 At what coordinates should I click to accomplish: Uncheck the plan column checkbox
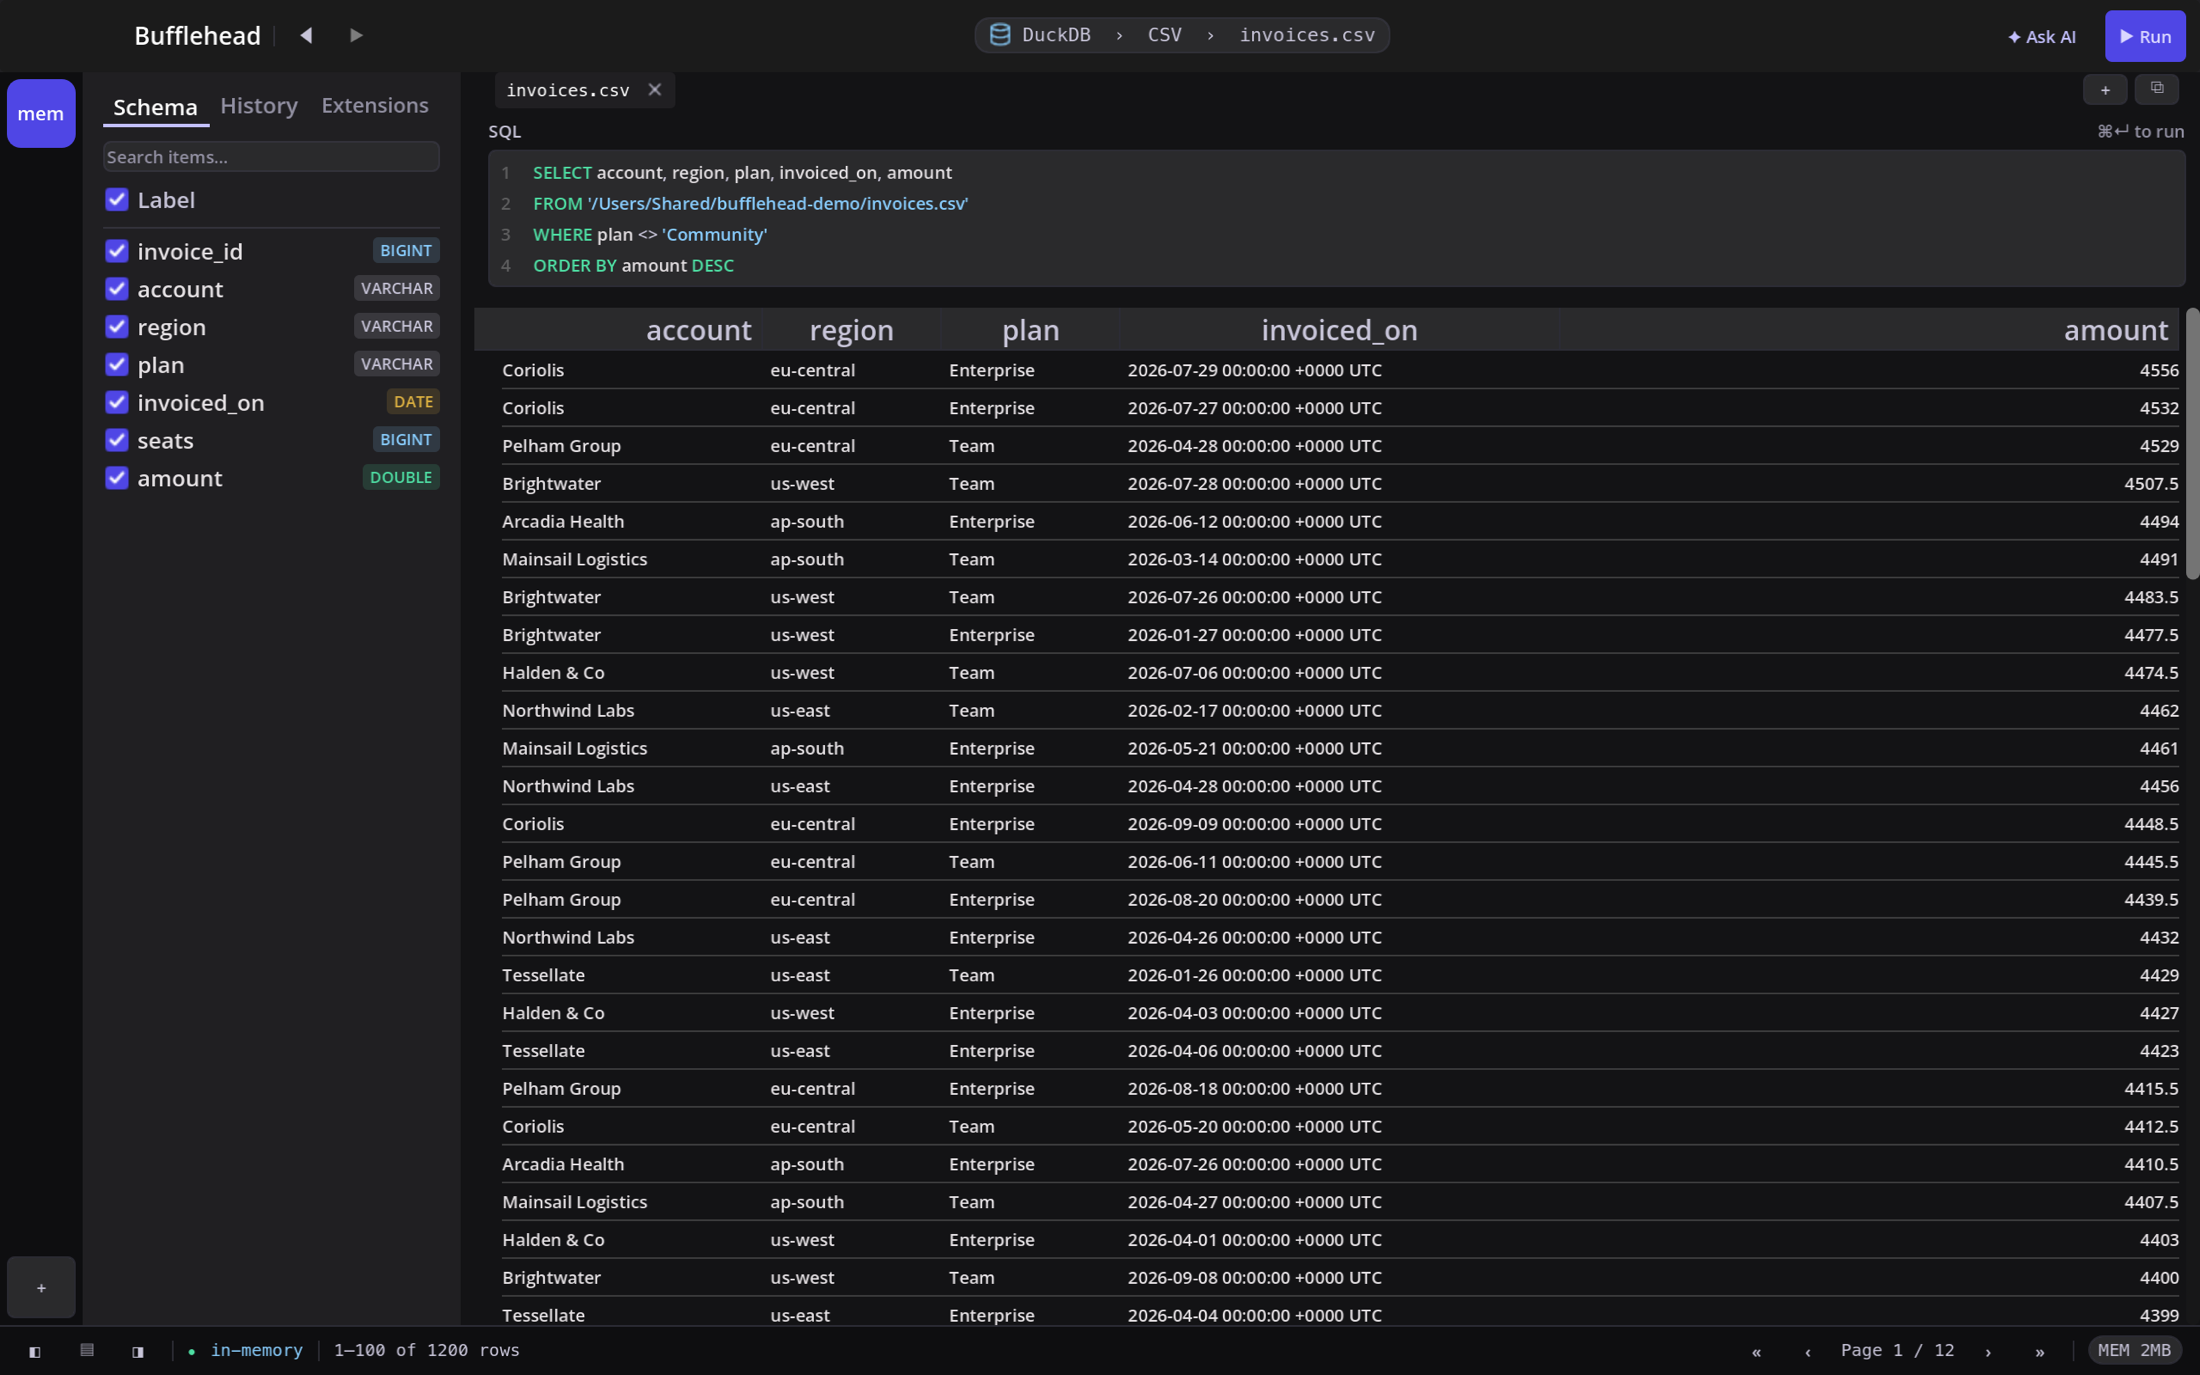coord(117,364)
